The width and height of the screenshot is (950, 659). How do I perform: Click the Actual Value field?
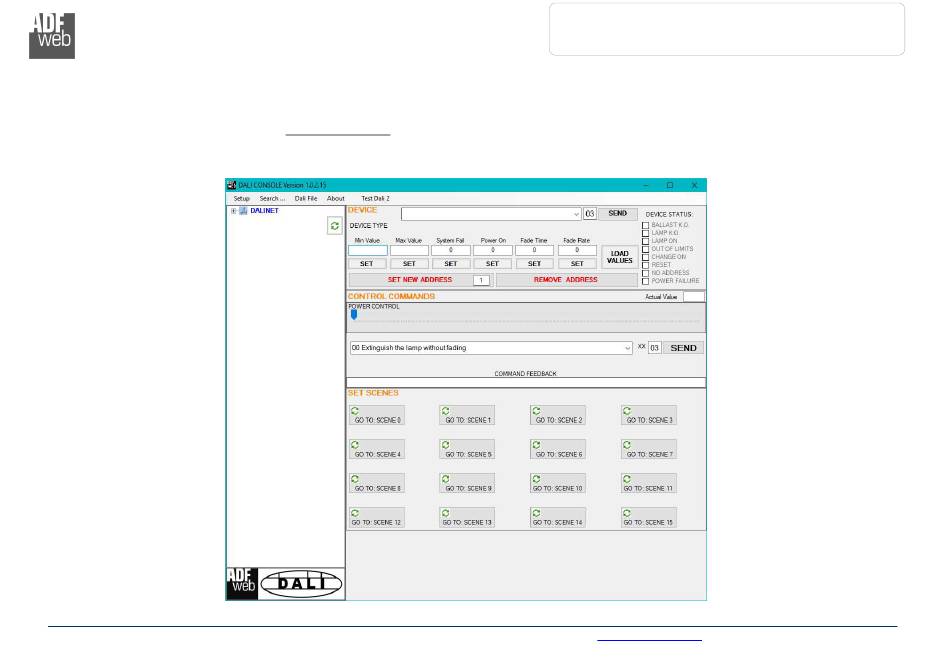[693, 296]
